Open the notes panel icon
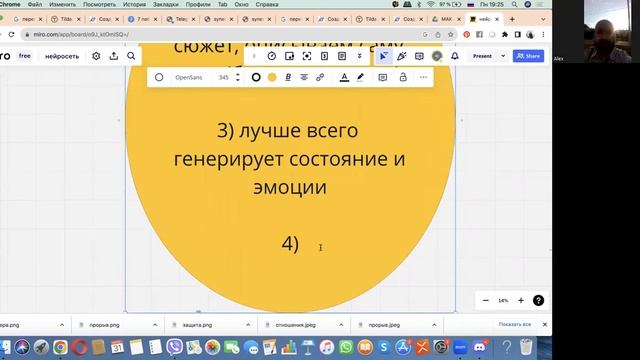Image resolution: width=640 pixels, height=360 pixels. coord(342,56)
